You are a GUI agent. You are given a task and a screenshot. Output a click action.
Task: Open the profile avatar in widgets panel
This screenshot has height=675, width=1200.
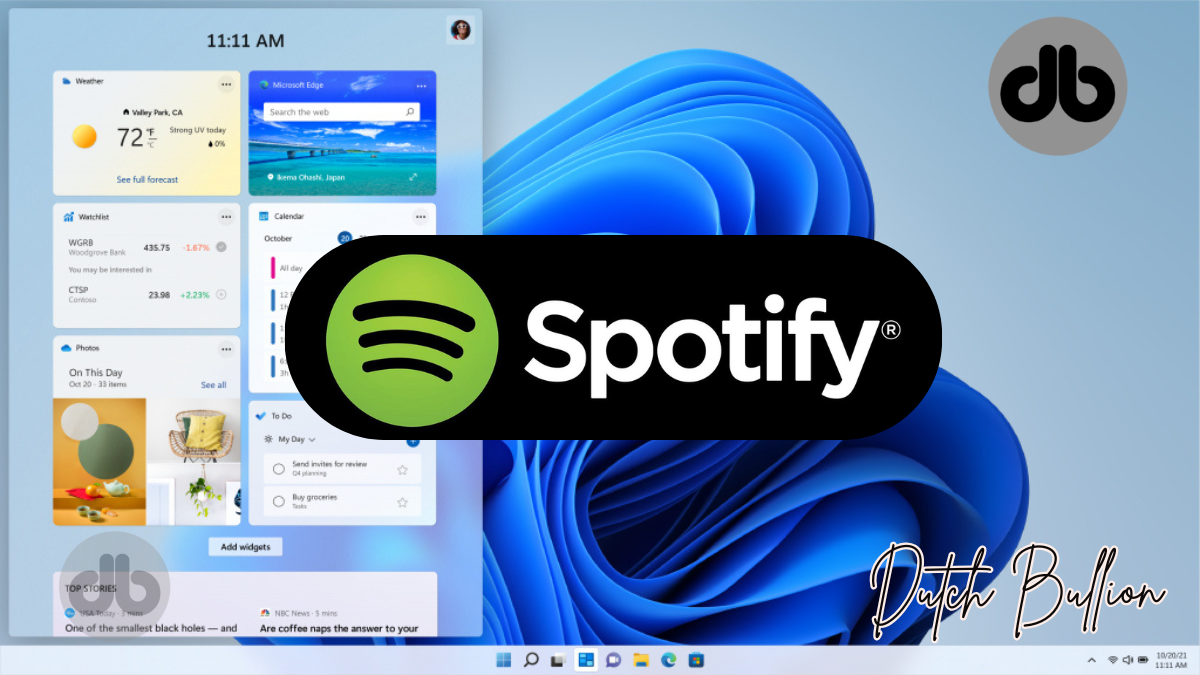click(x=460, y=30)
